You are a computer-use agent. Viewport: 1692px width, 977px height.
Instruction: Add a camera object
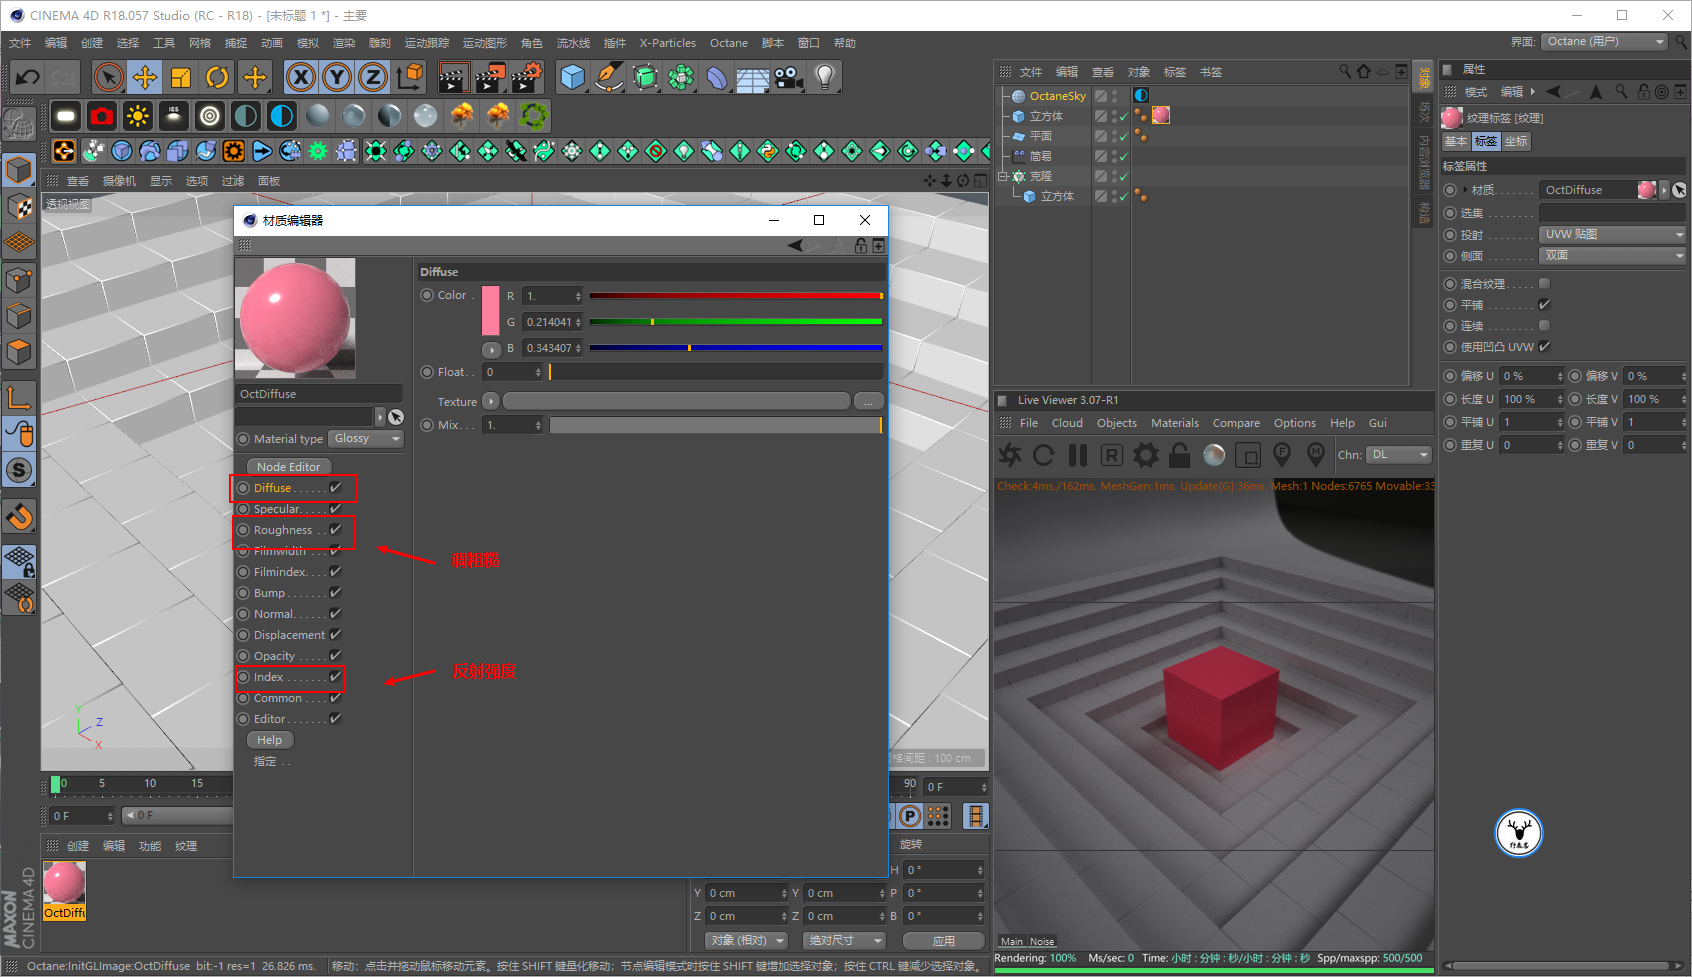pyautogui.click(x=789, y=77)
